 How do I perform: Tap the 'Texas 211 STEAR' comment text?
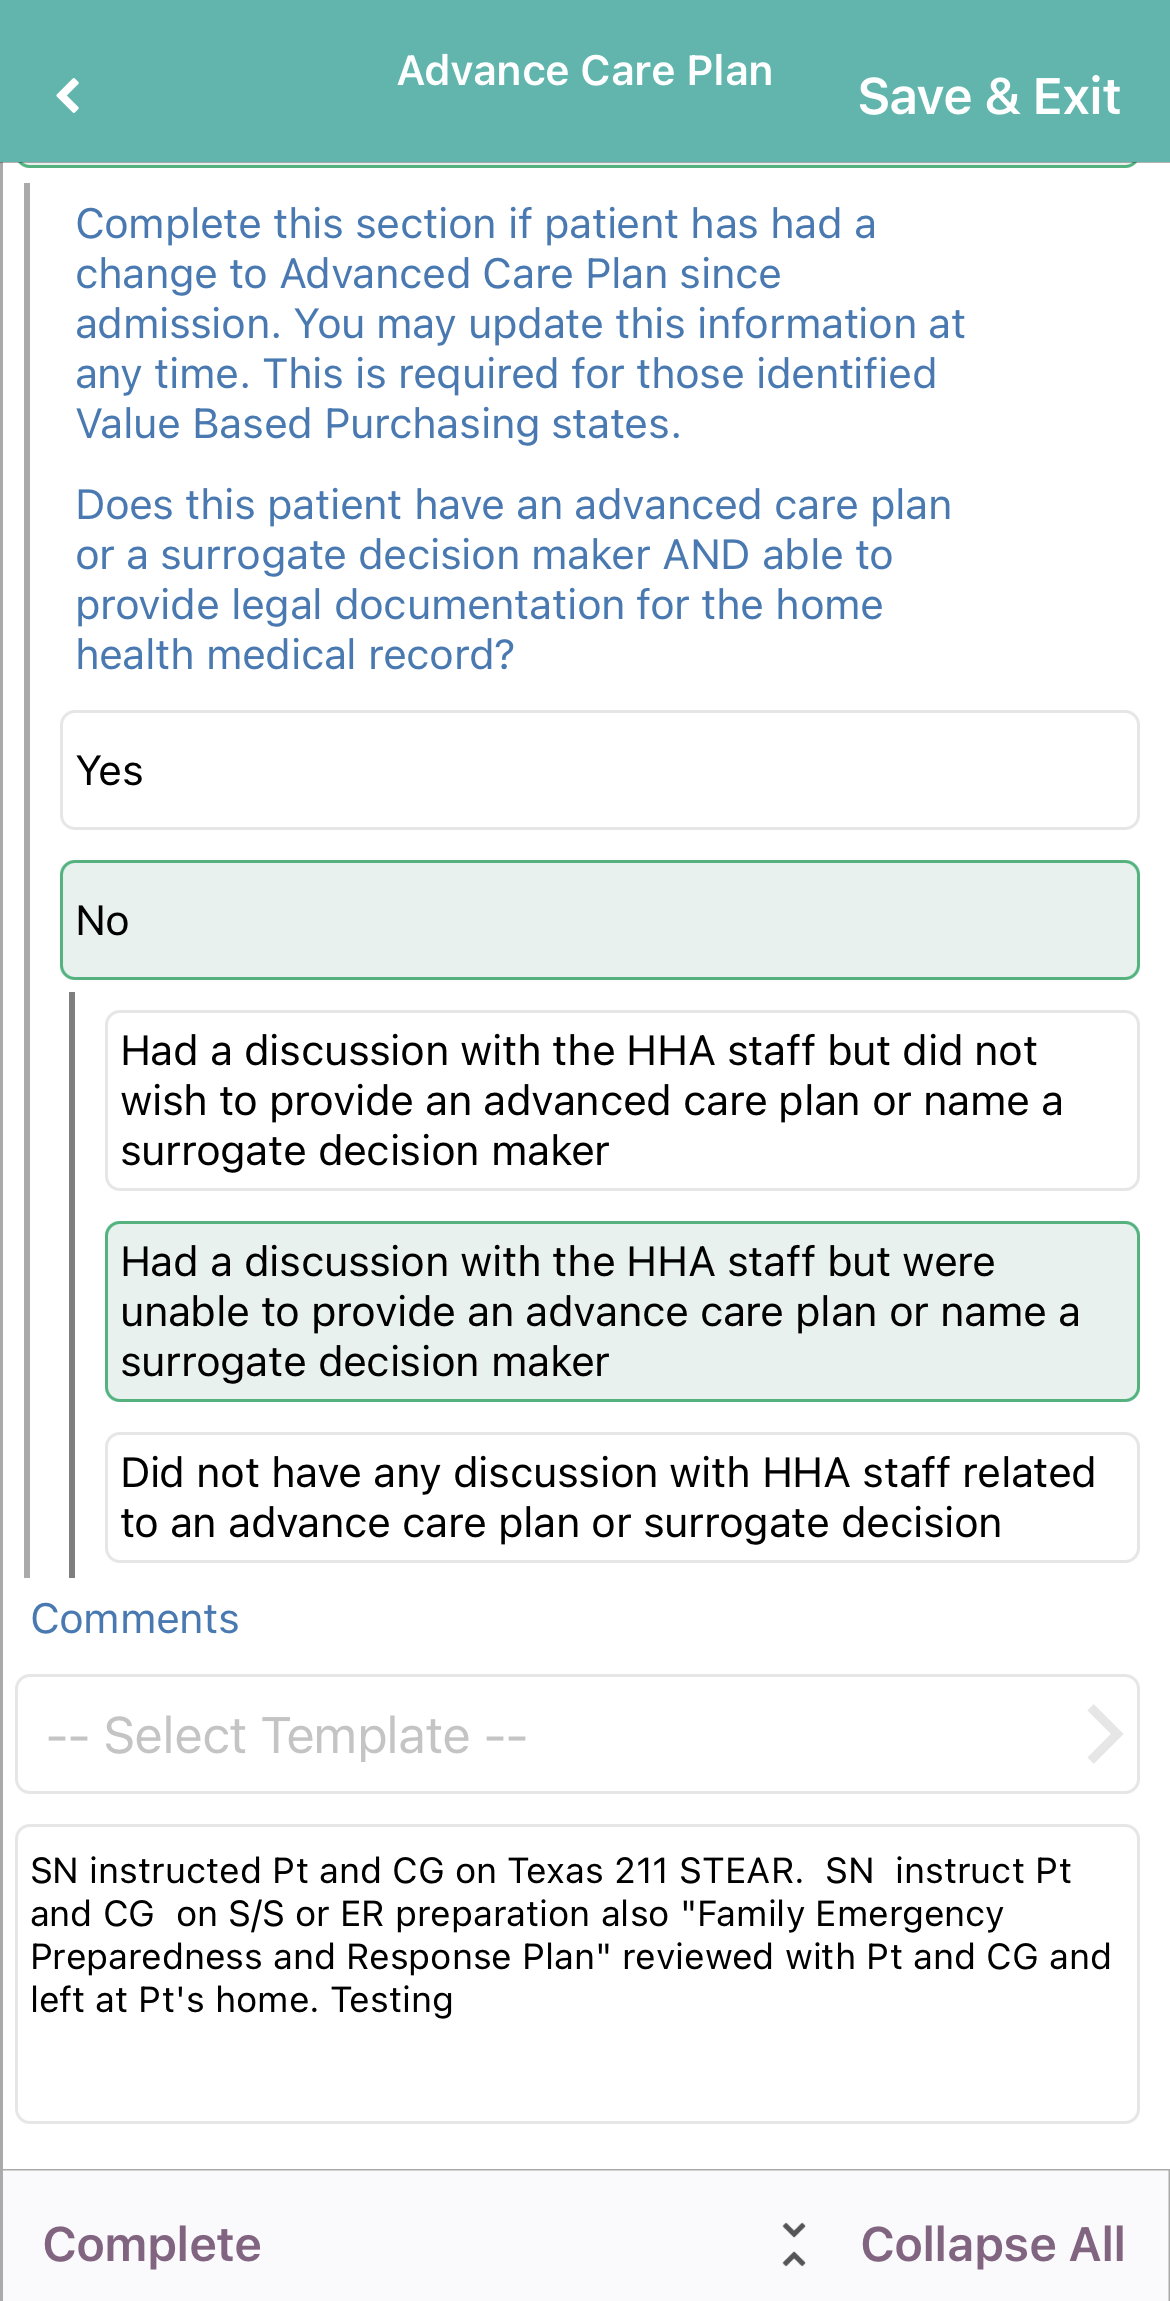655,1870
